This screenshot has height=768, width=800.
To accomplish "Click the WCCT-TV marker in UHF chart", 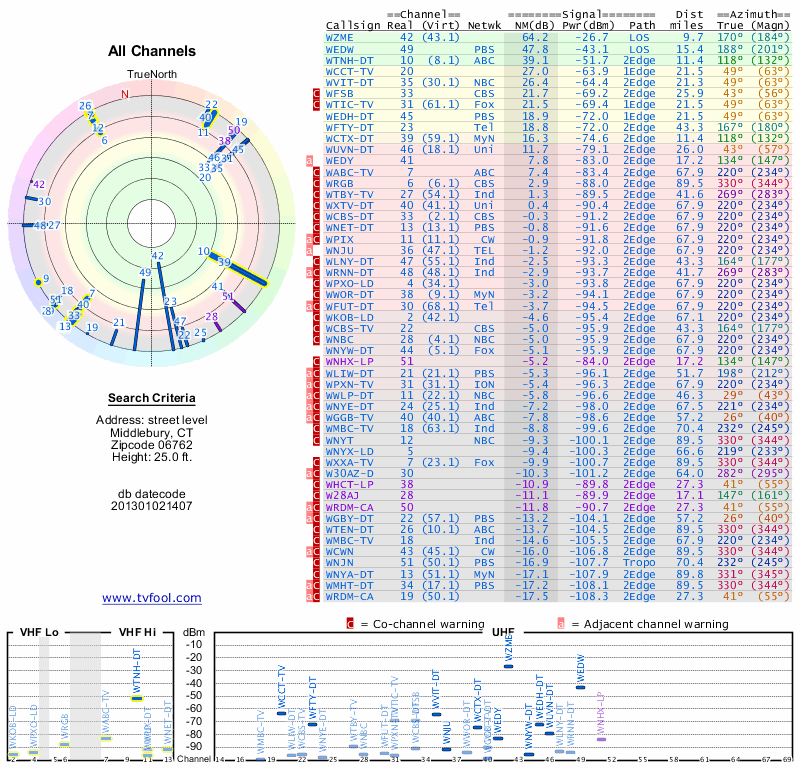I will point(281,713).
